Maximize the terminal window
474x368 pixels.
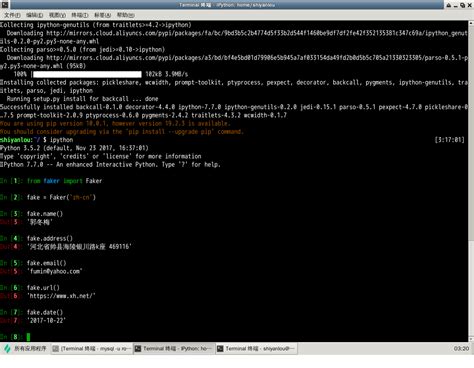coord(463,5)
